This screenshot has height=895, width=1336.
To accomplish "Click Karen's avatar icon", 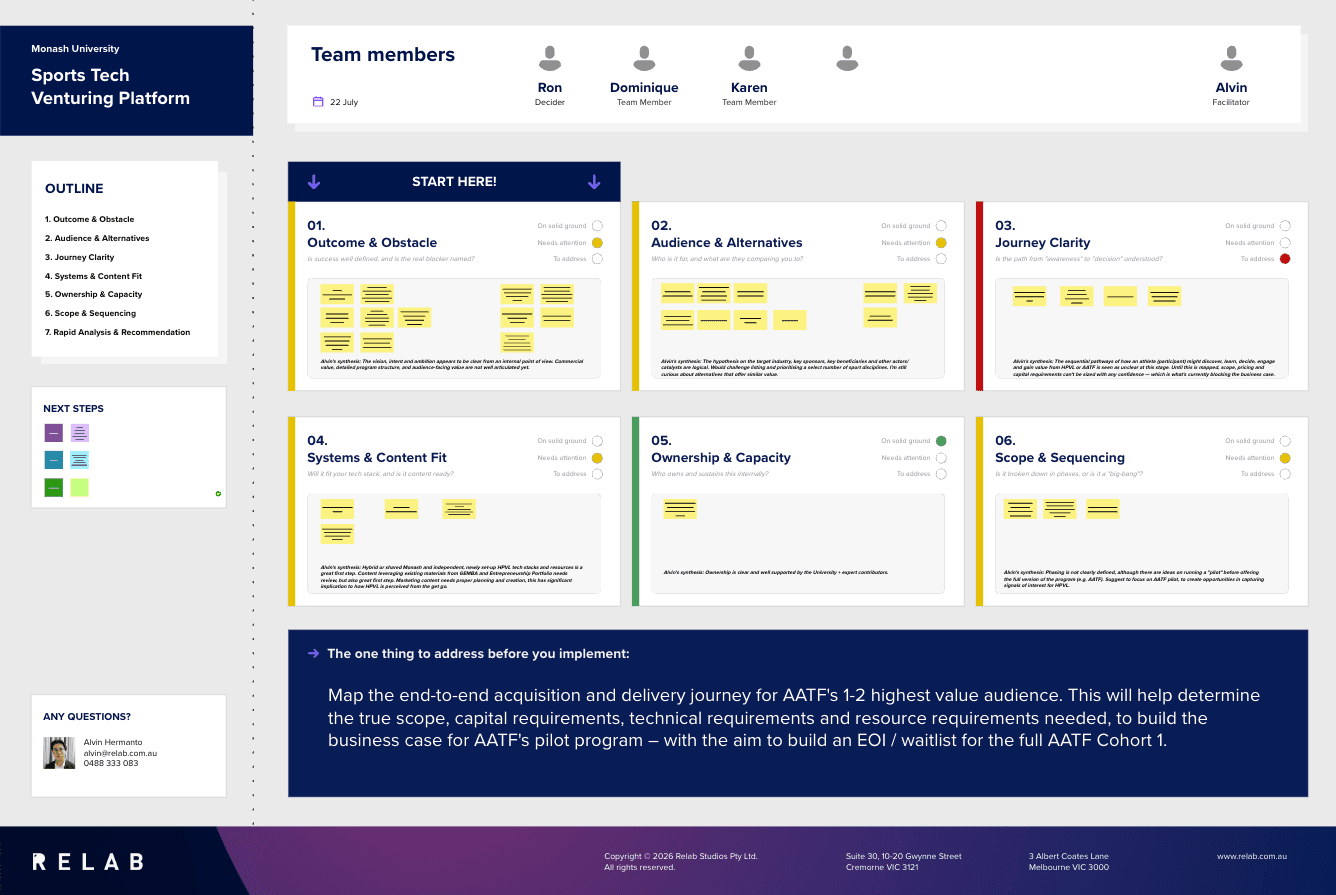I will coord(749,59).
